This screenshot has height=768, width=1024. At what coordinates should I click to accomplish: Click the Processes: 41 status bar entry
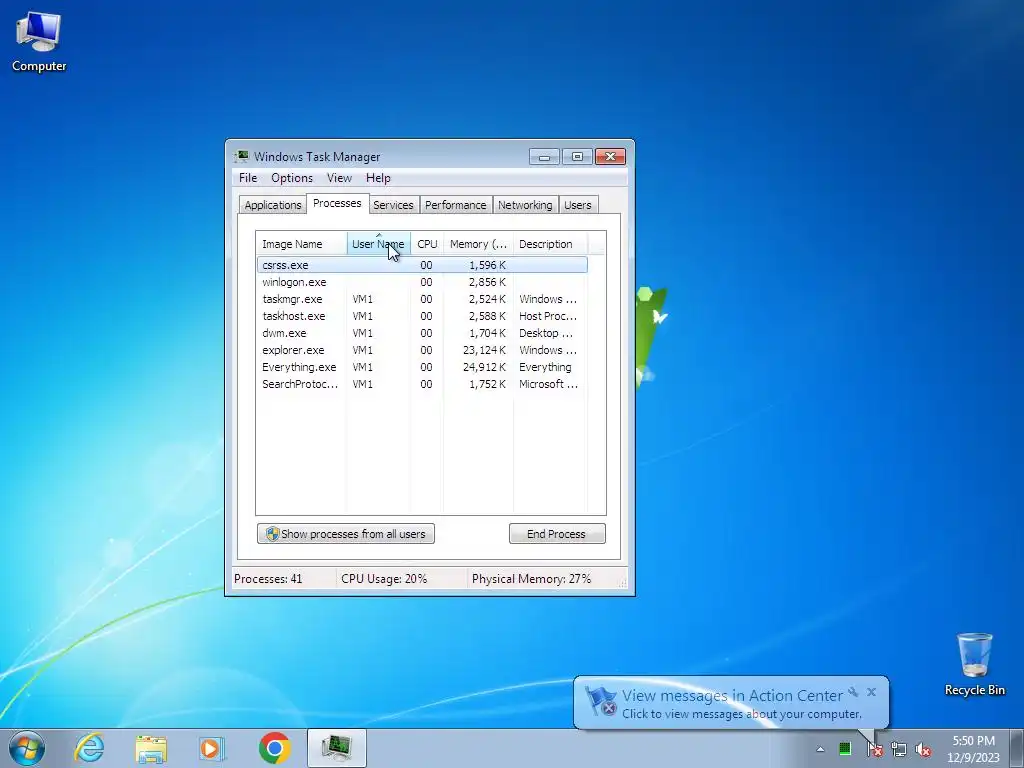268,579
